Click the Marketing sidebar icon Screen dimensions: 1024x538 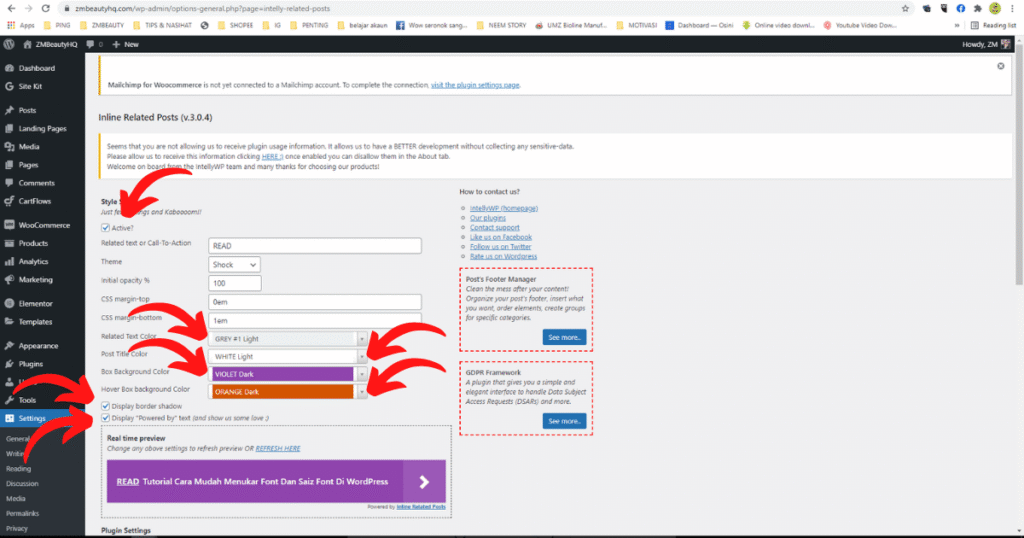point(9,279)
